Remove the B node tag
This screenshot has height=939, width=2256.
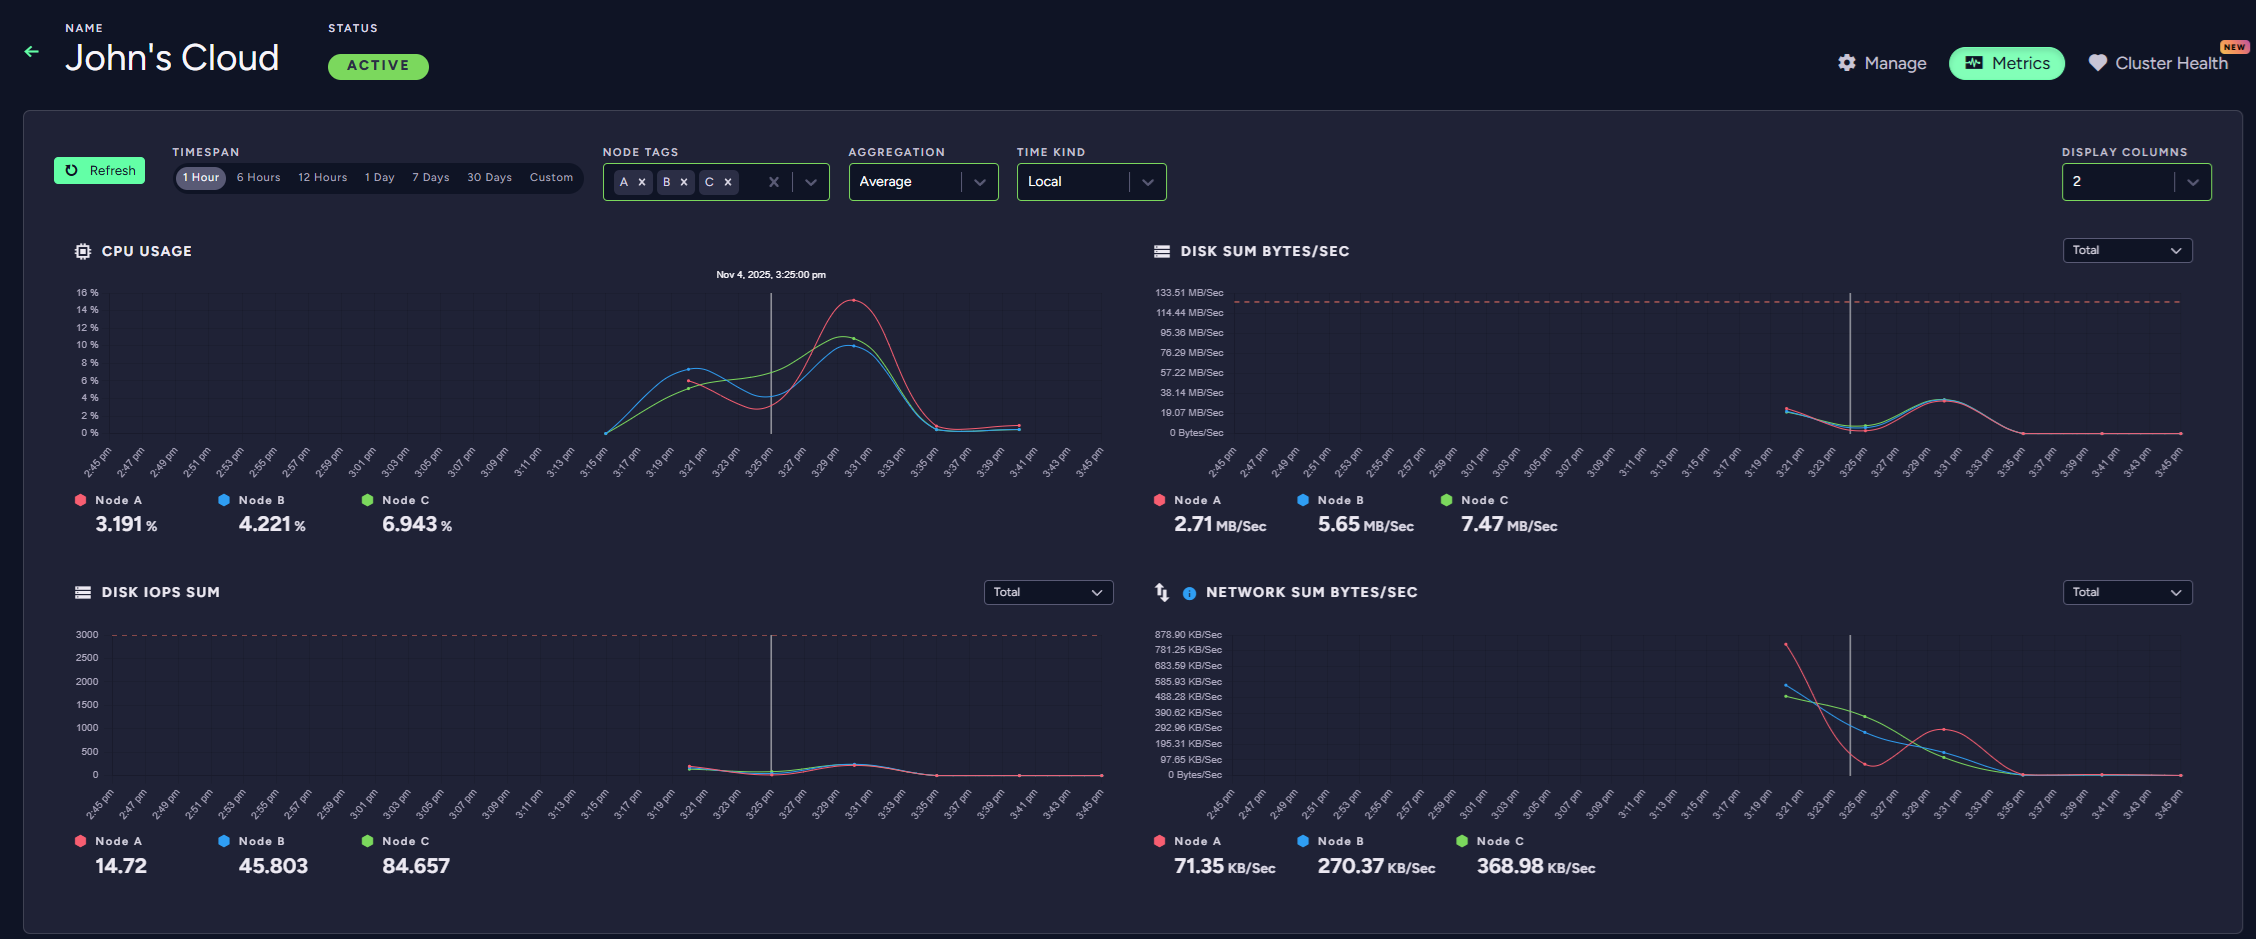684,182
